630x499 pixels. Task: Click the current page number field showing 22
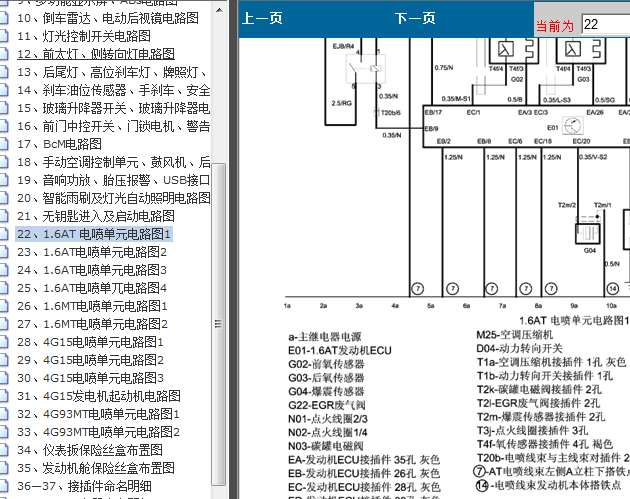605,25
